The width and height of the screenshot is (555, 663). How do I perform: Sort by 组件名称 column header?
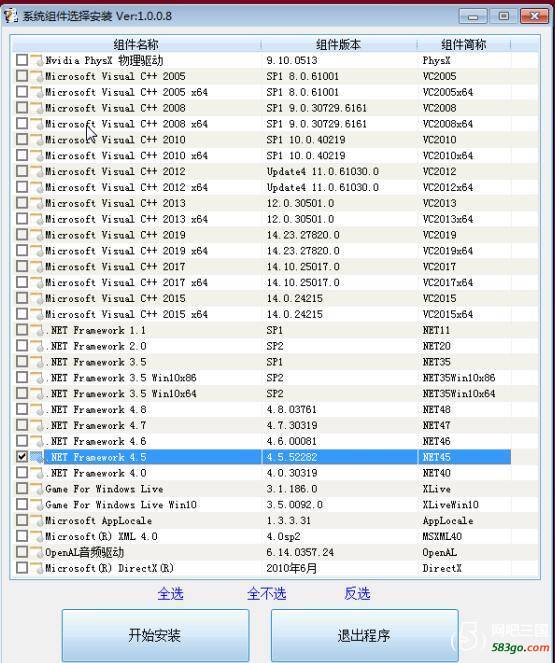click(136, 44)
